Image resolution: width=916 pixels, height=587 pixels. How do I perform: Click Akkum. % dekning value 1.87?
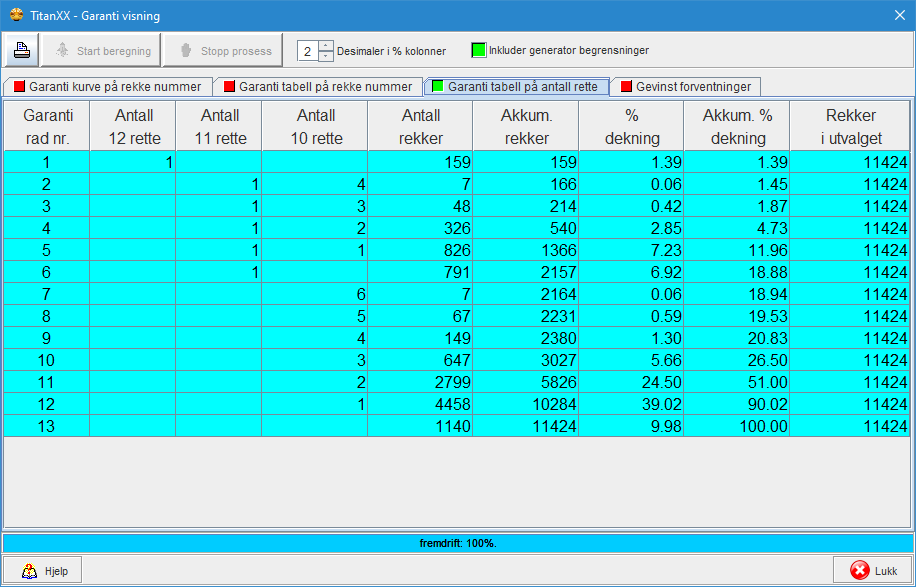(737, 206)
